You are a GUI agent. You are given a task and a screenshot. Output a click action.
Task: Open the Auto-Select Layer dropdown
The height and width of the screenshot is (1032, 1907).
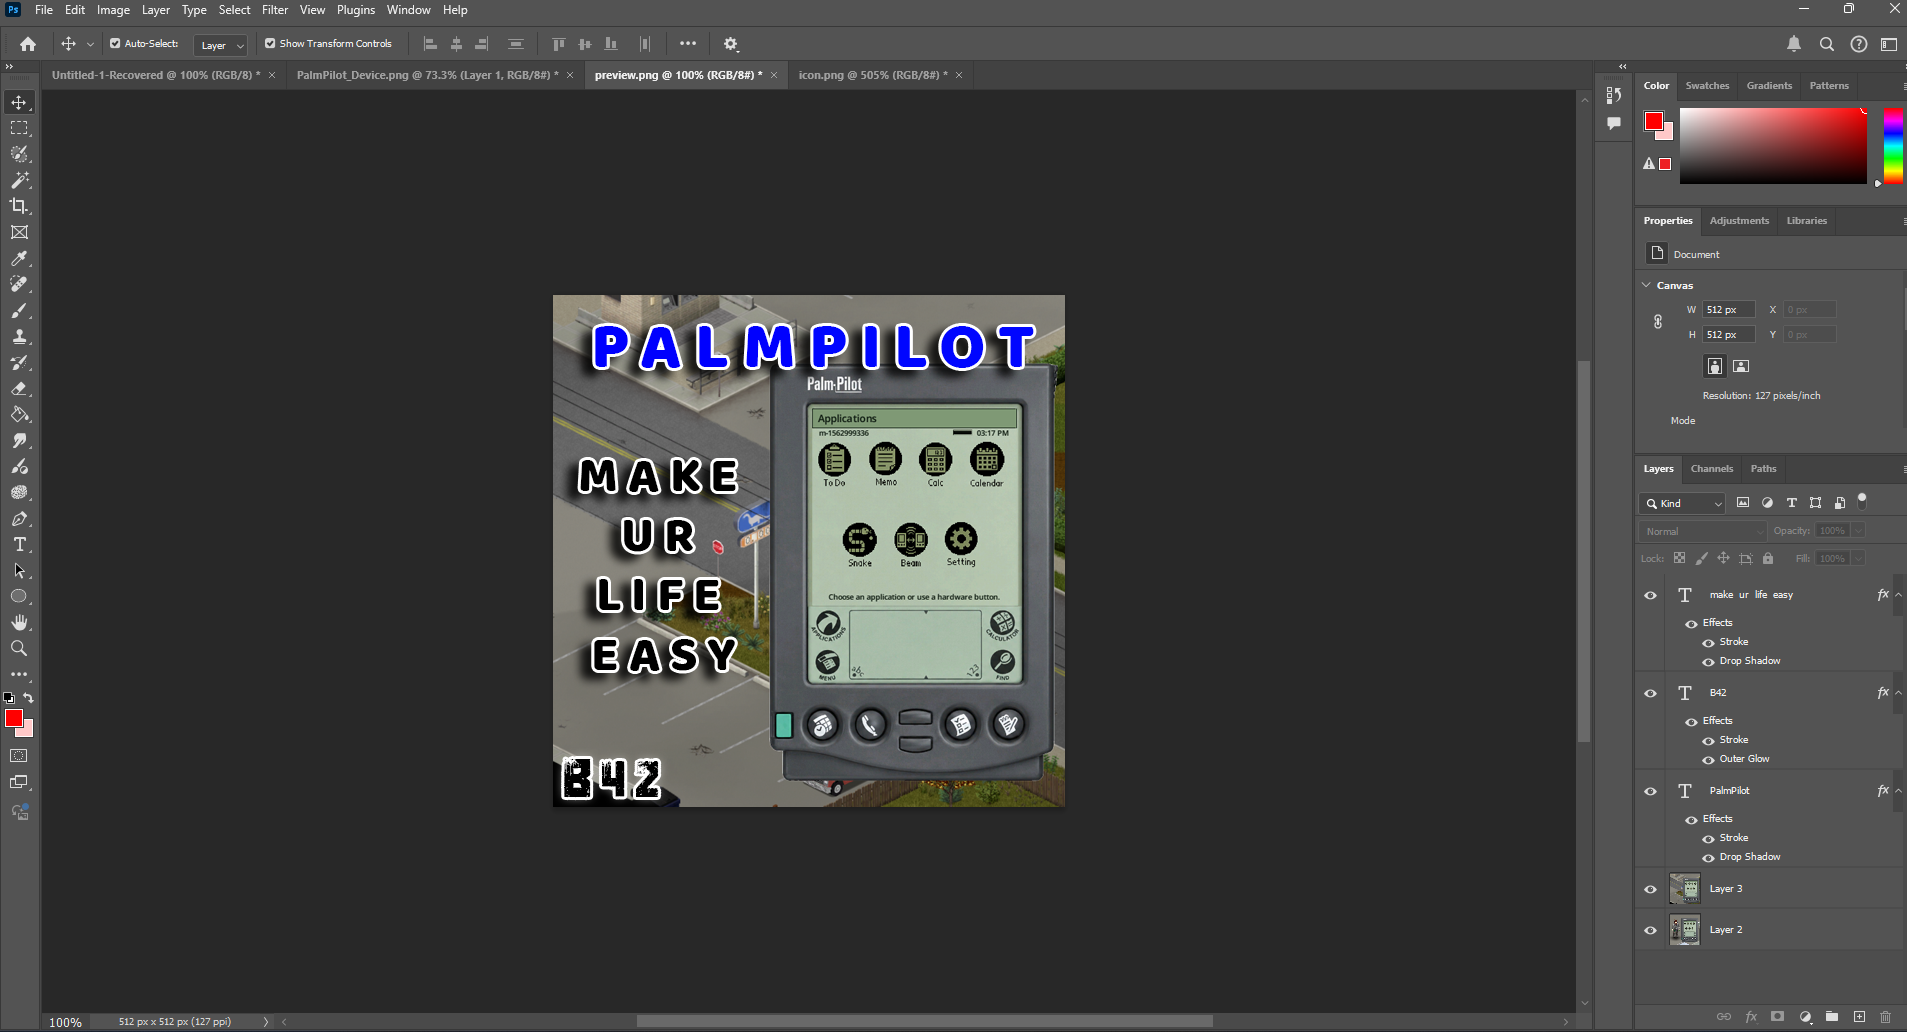point(221,45)
